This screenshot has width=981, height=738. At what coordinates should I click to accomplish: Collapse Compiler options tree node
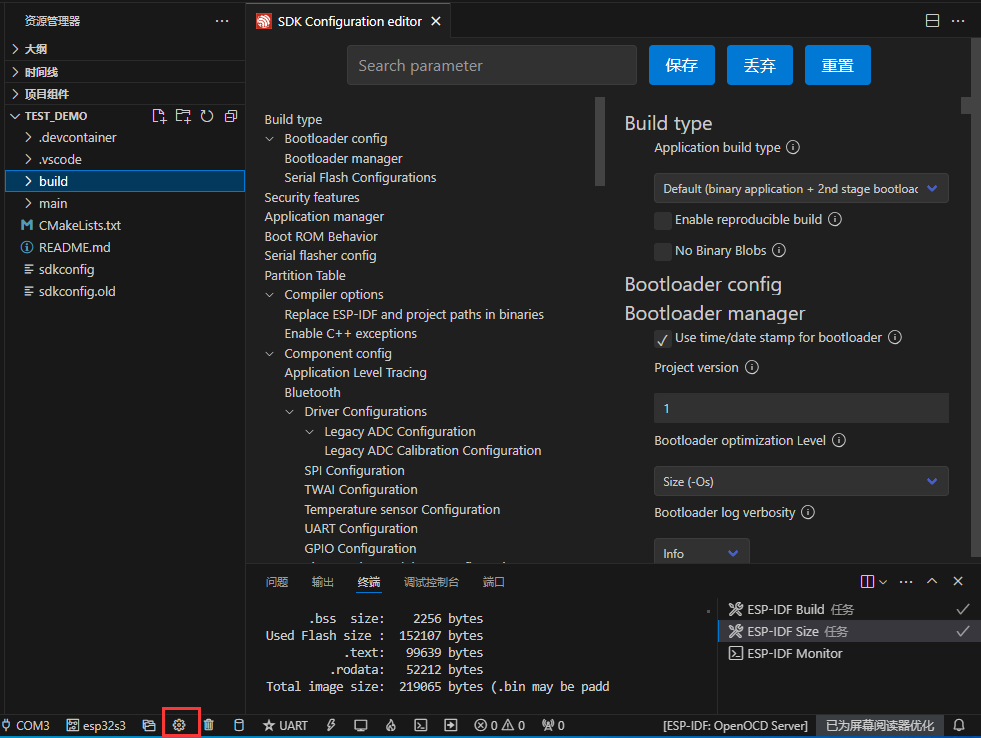[270, 295]
